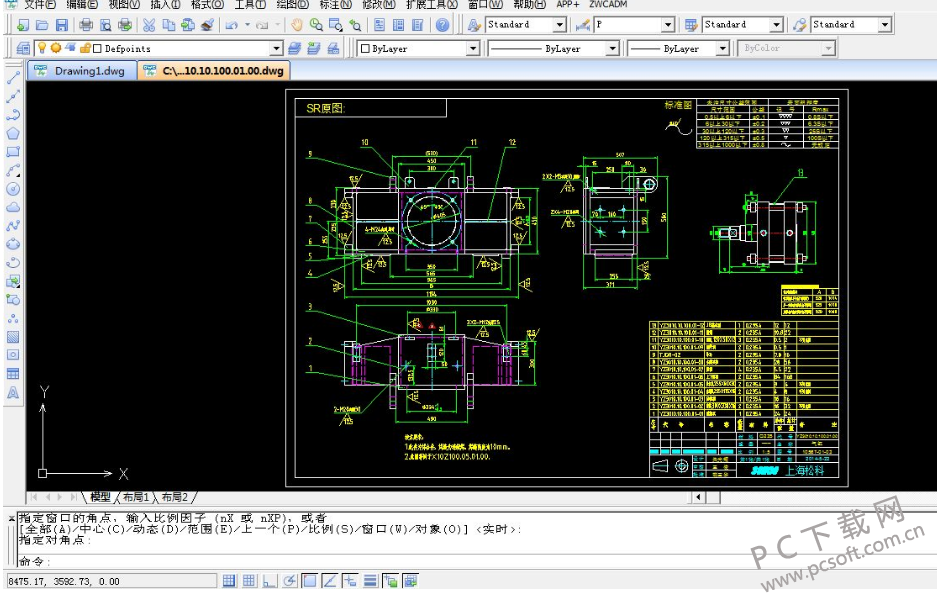Screen dimensions: 937x594
Task: Toggle Grid display in status bar
Action: pyautogui.click(x=249, y=580)
